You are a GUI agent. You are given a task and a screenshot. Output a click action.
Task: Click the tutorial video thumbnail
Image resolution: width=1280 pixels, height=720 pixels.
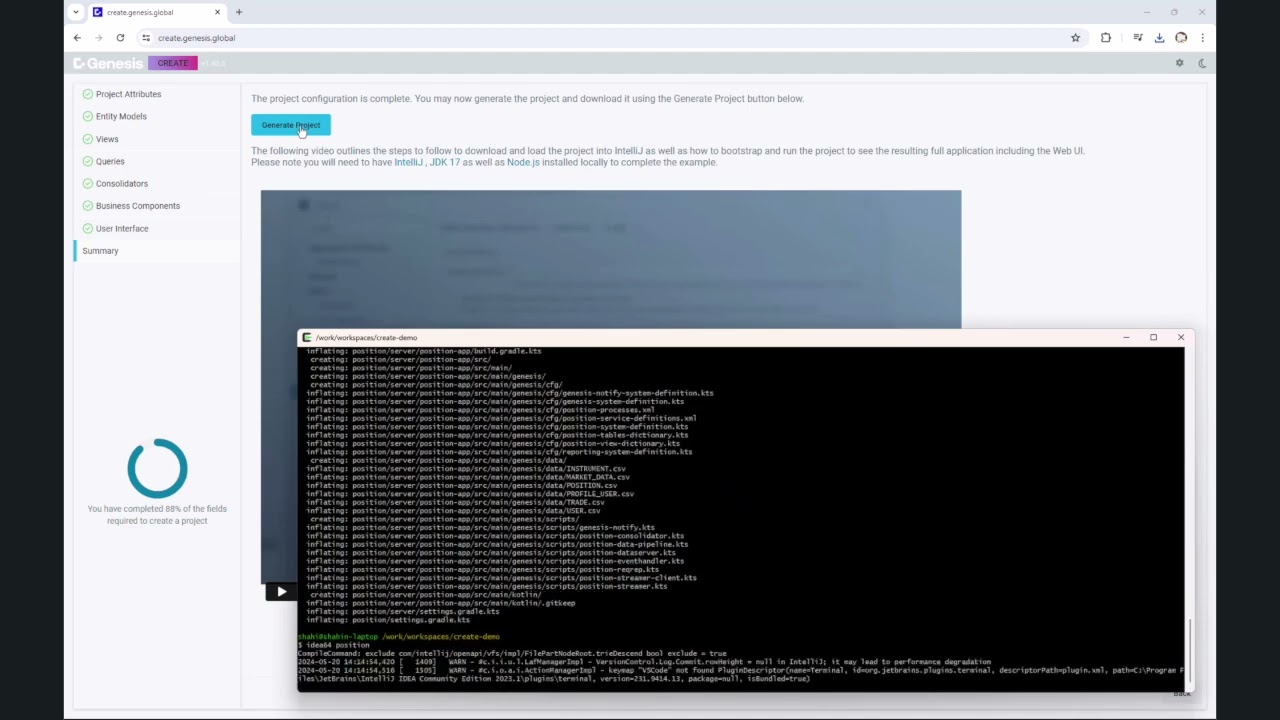pos(611,260)
